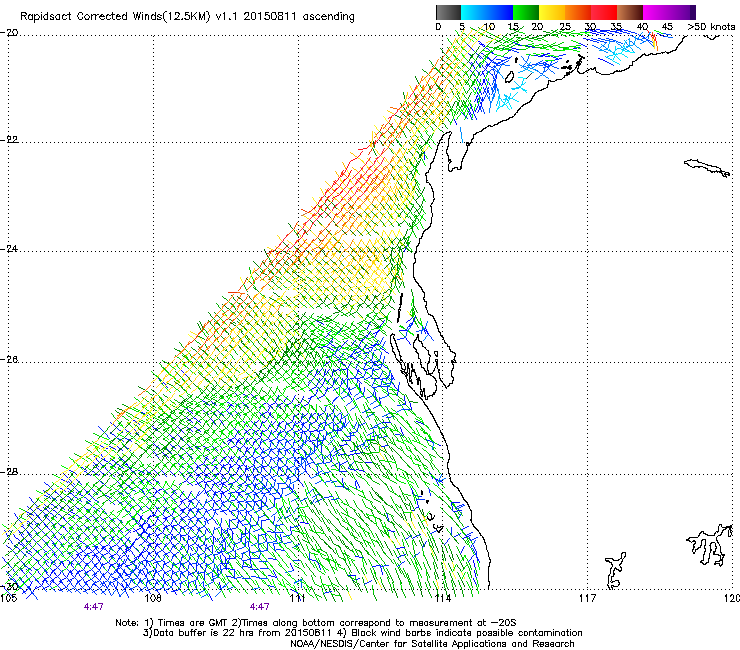Image resolution: width=740 pixels, height=650 pixels.
Task: Select the green 15-20 knots legend swatch
Action: pyautogui.click(x=526, y=12)
